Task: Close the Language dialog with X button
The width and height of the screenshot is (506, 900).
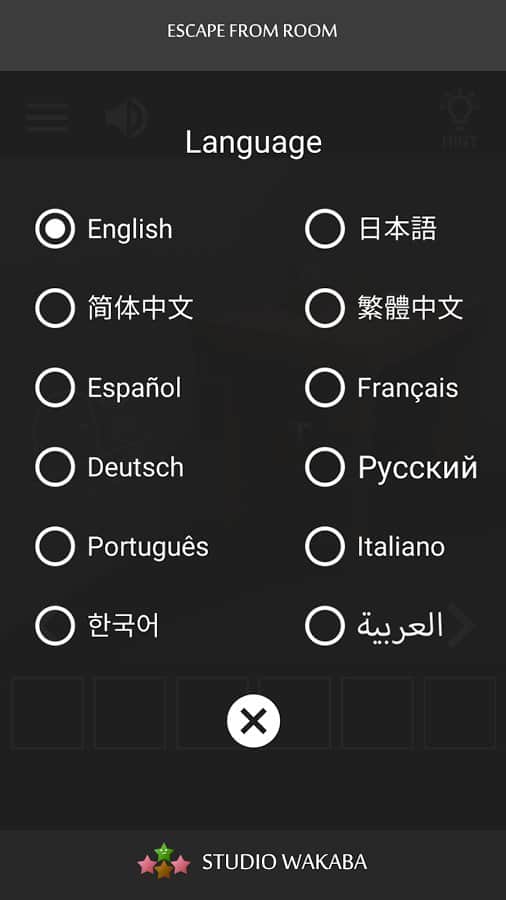Action: click(253, 721)
